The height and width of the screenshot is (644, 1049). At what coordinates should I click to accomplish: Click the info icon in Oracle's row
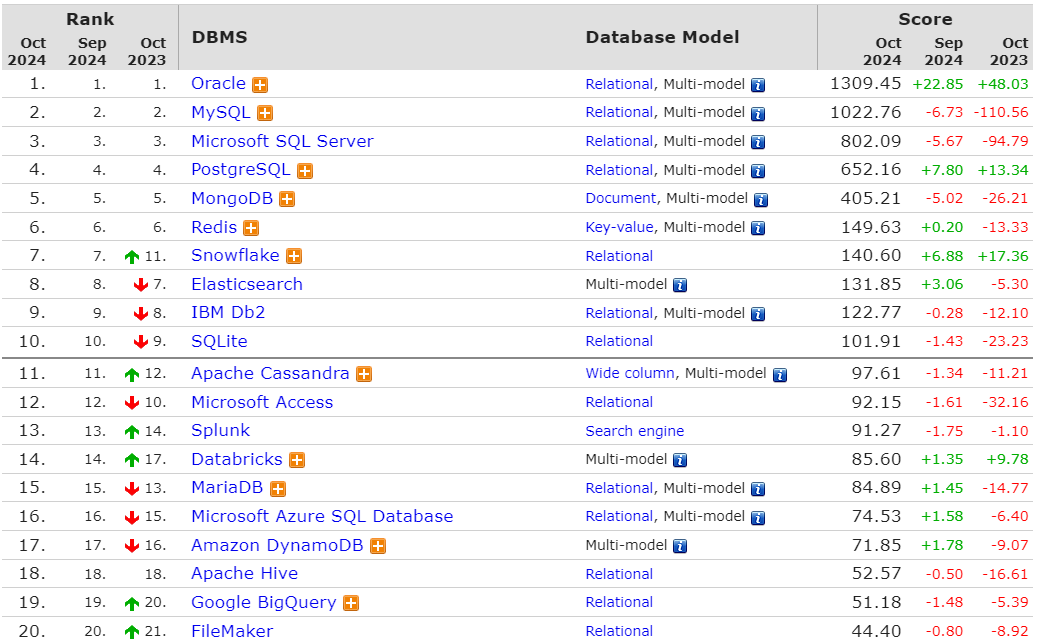pyautogui.click(x=758, y=86)
